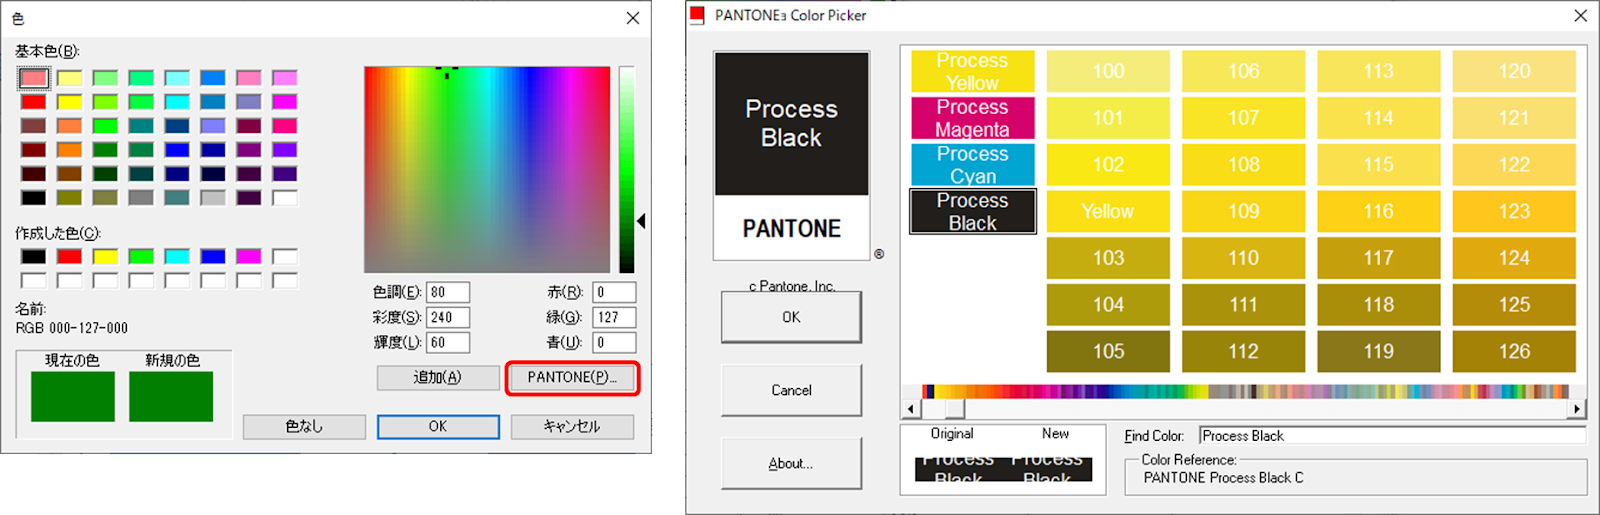Select the Process Yellow swatch

tap(972, 71)
